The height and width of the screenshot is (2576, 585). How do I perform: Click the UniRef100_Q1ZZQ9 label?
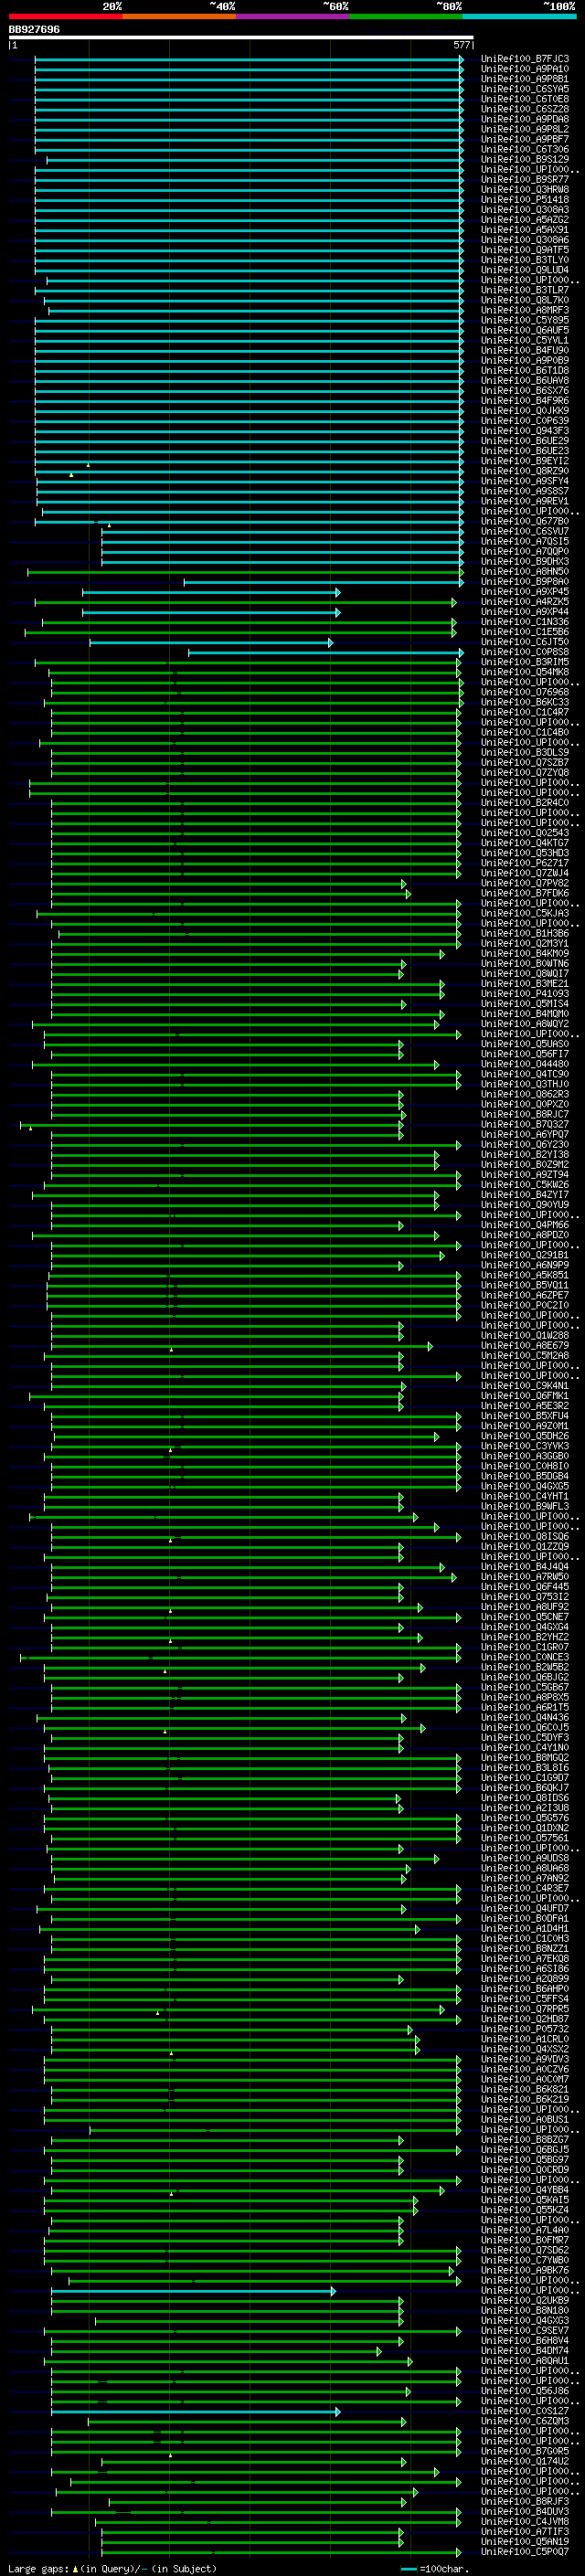pyautogui.click(x=524, y=1547)
